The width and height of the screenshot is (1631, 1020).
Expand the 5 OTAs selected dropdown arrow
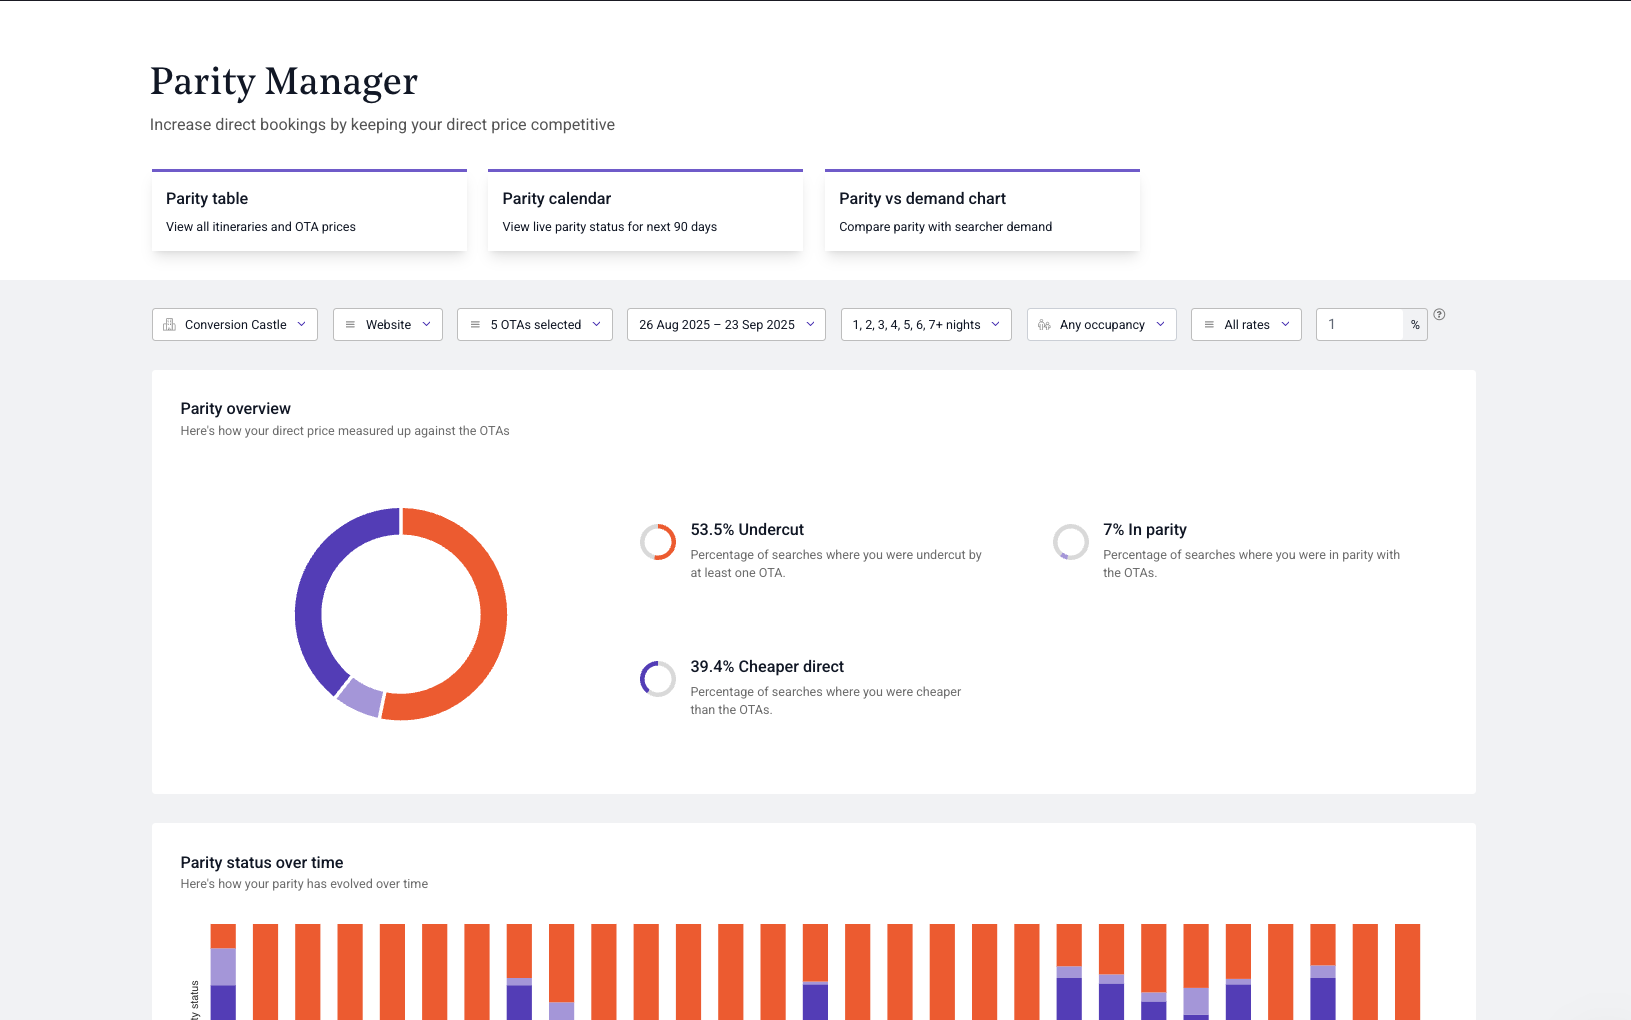[596, 324]
